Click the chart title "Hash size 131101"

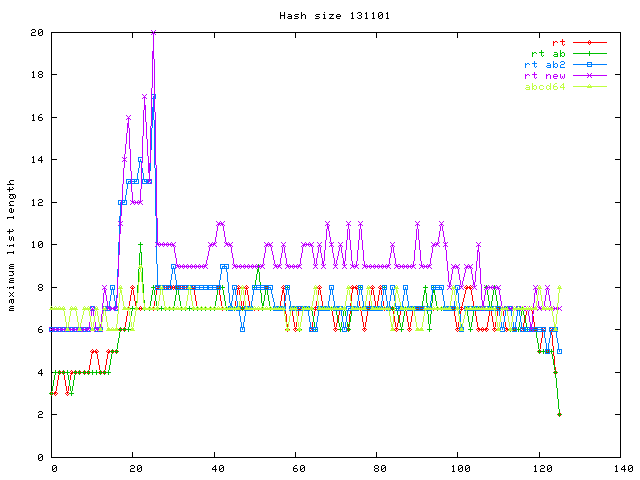[335, 16]
